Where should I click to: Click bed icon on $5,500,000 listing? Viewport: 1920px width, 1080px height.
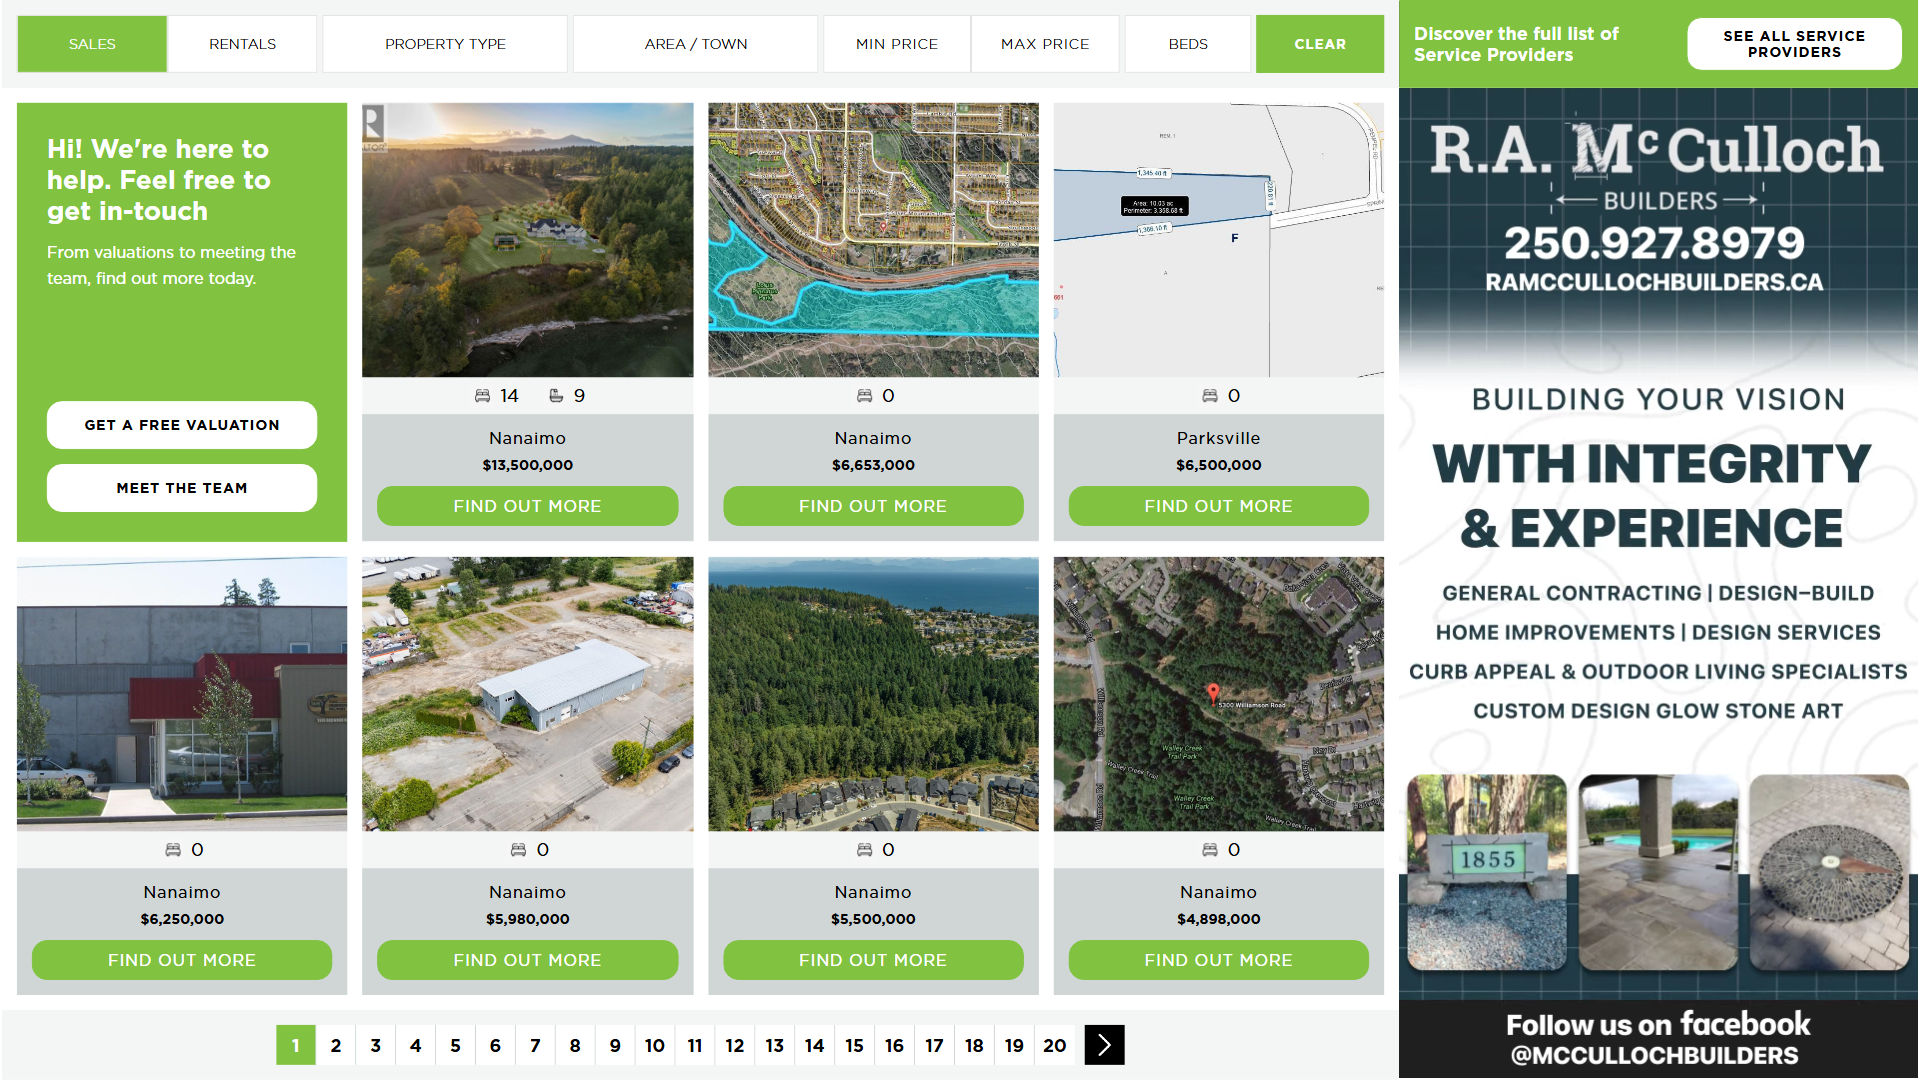(864, 850)
